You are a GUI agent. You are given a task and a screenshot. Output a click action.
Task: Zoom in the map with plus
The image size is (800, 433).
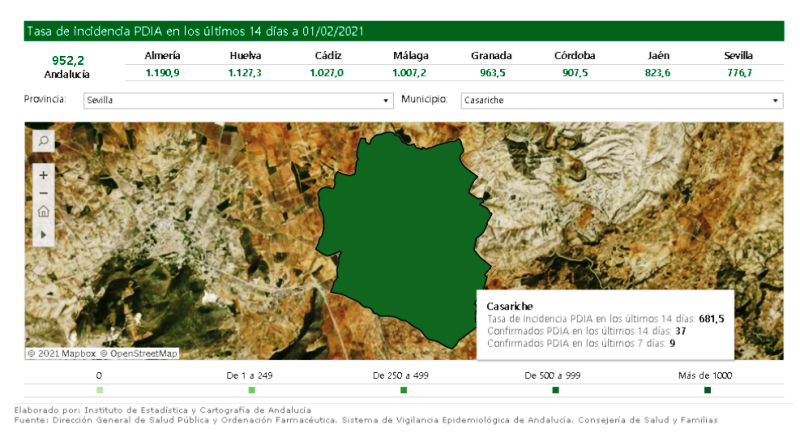pyautogui.click(x=43, y=174)
